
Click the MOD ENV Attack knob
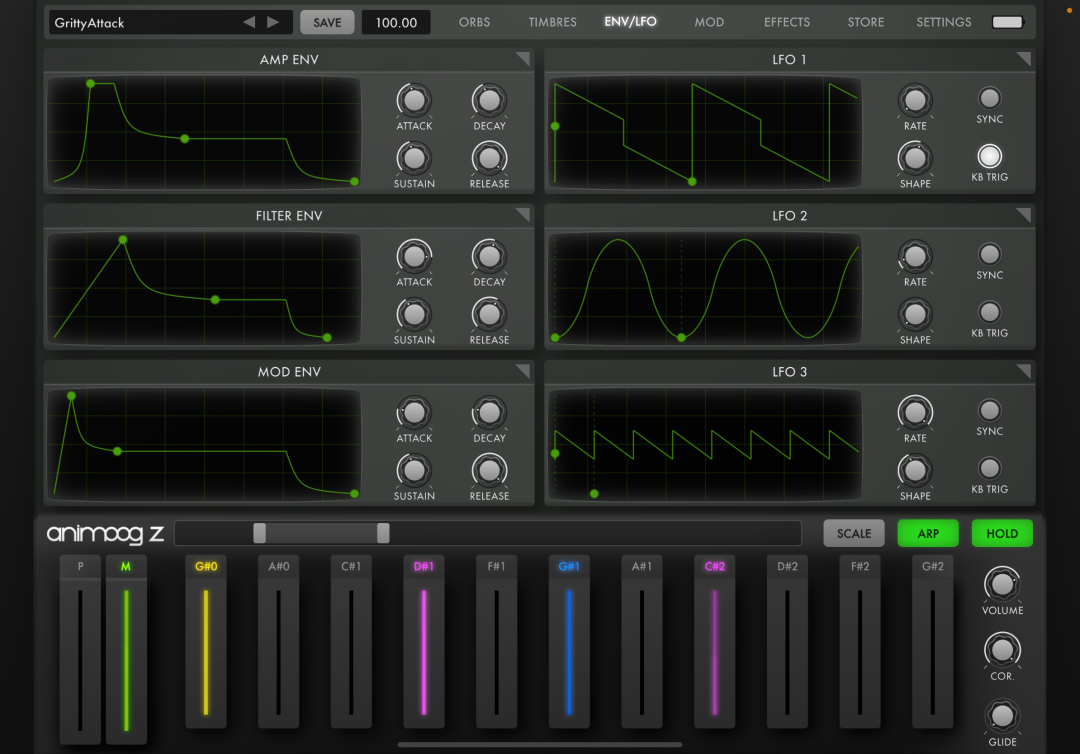tap(414, 413)
